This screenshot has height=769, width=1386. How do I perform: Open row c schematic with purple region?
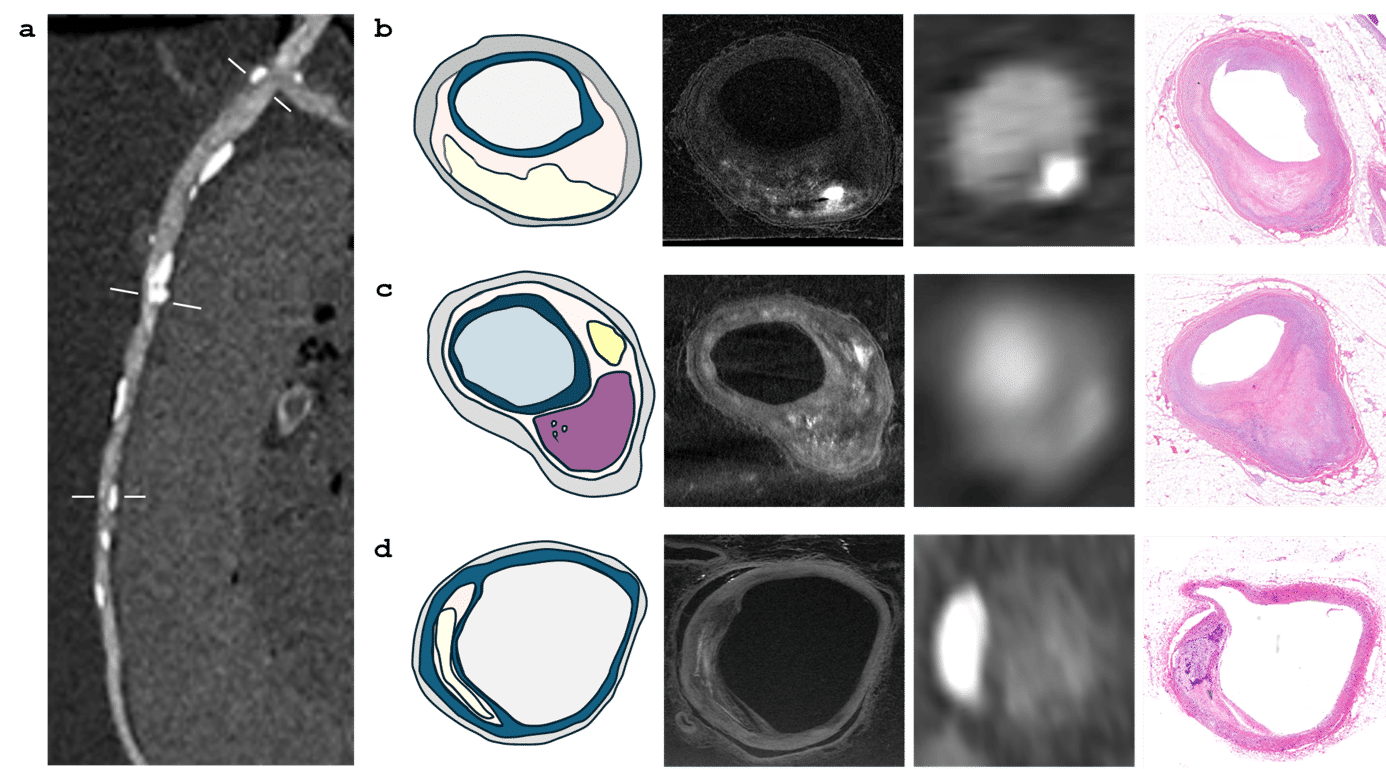(540, 386)
